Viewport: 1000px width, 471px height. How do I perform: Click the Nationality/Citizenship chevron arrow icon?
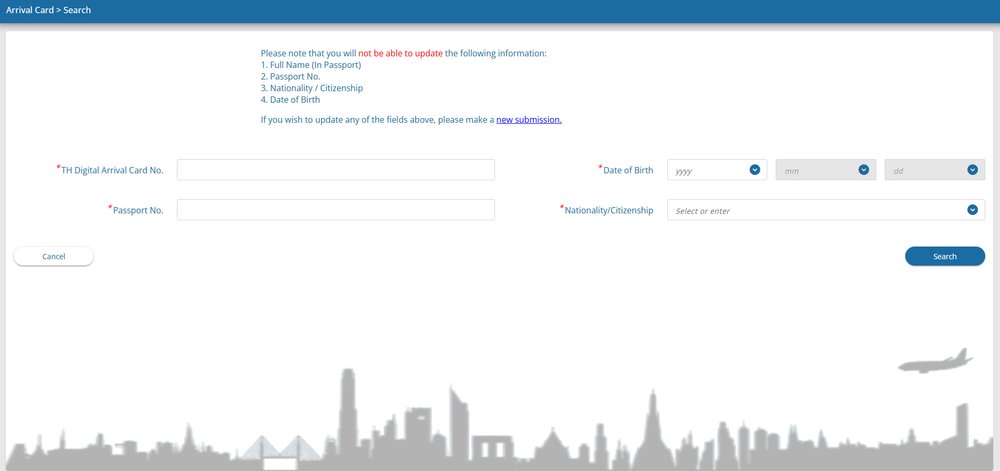pos(973,210)
